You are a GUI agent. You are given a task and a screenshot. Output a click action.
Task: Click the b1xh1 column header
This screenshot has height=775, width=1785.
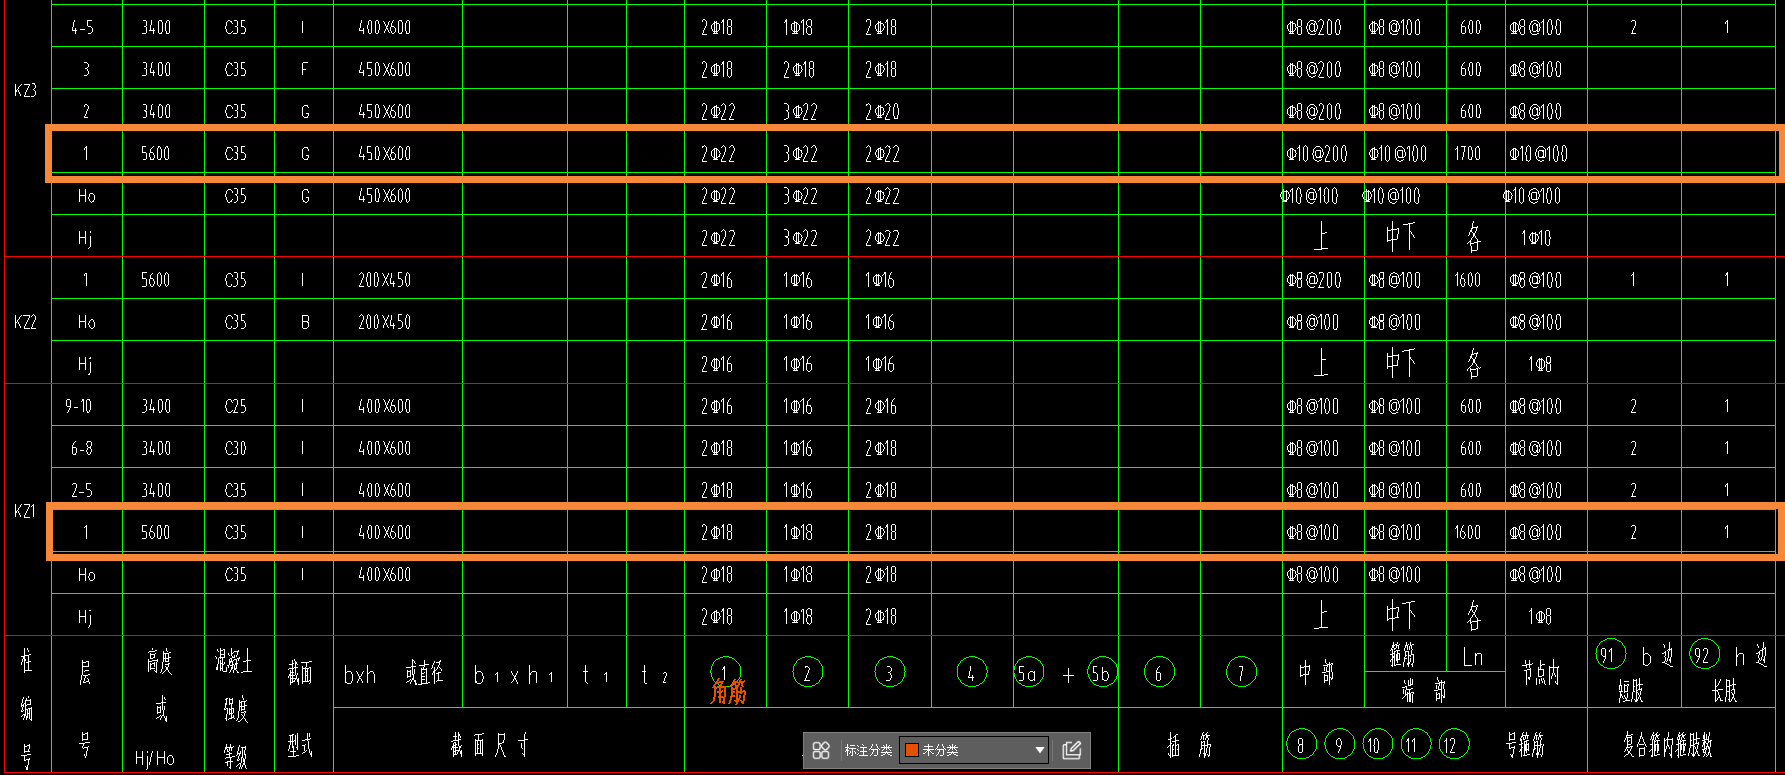[x=513, y=676]
